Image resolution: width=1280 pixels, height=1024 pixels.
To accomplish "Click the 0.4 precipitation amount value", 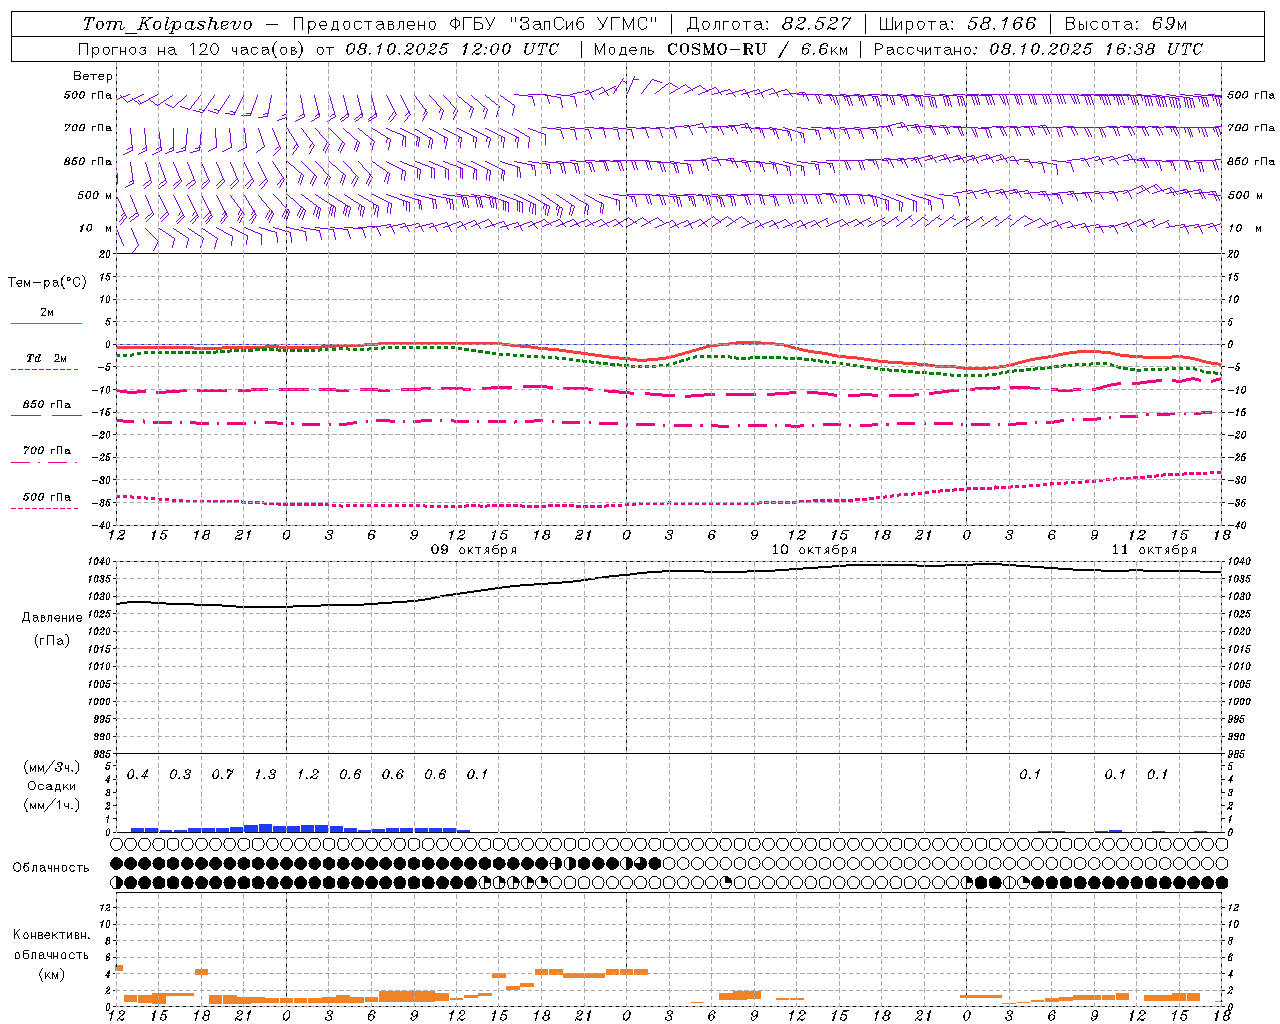I will click(138, 775).
